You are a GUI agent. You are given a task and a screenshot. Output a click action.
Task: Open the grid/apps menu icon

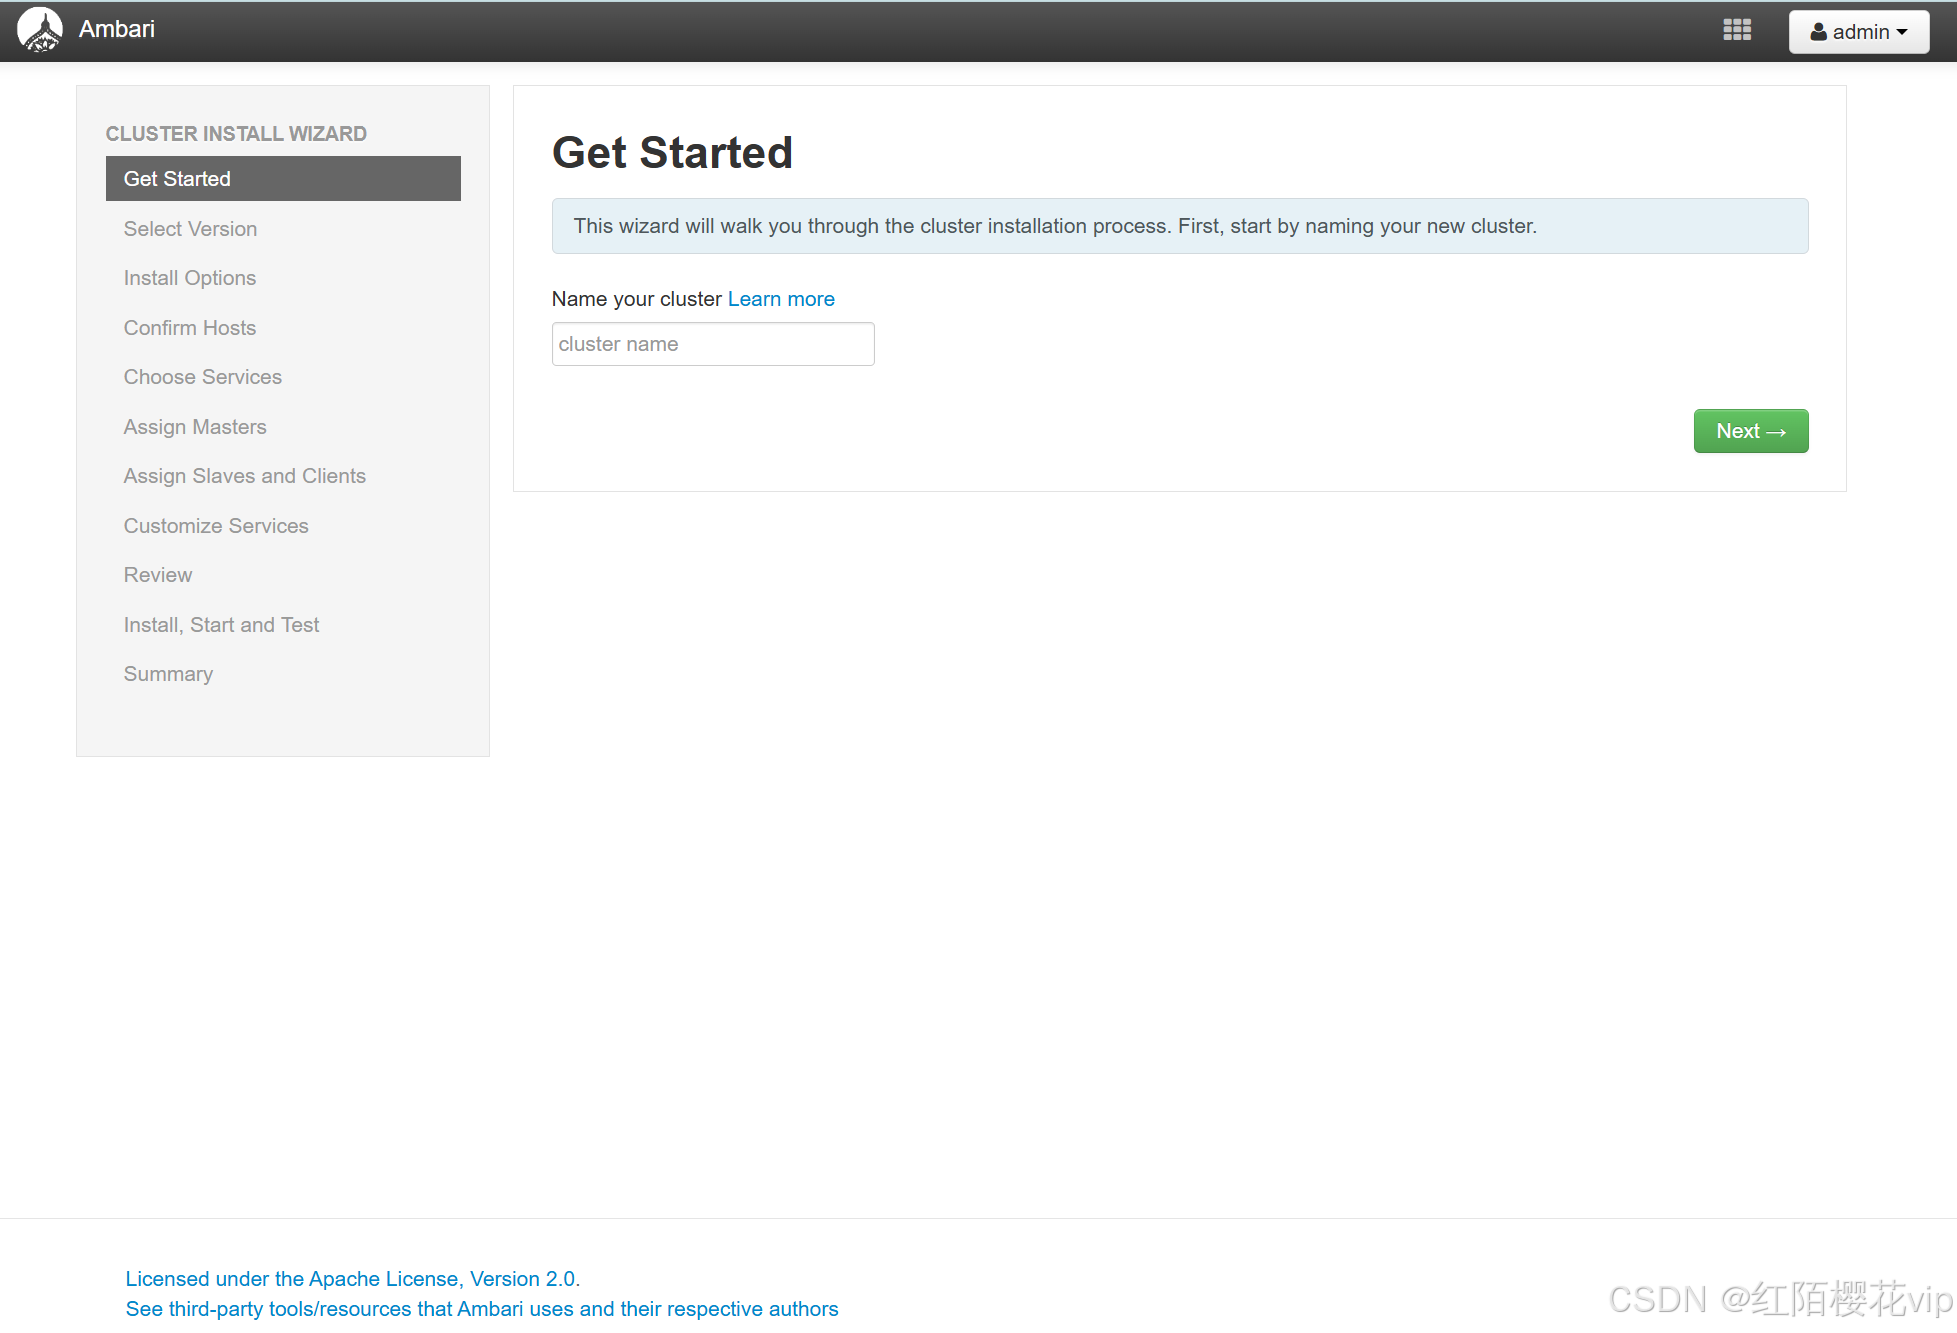point(1738,31)
